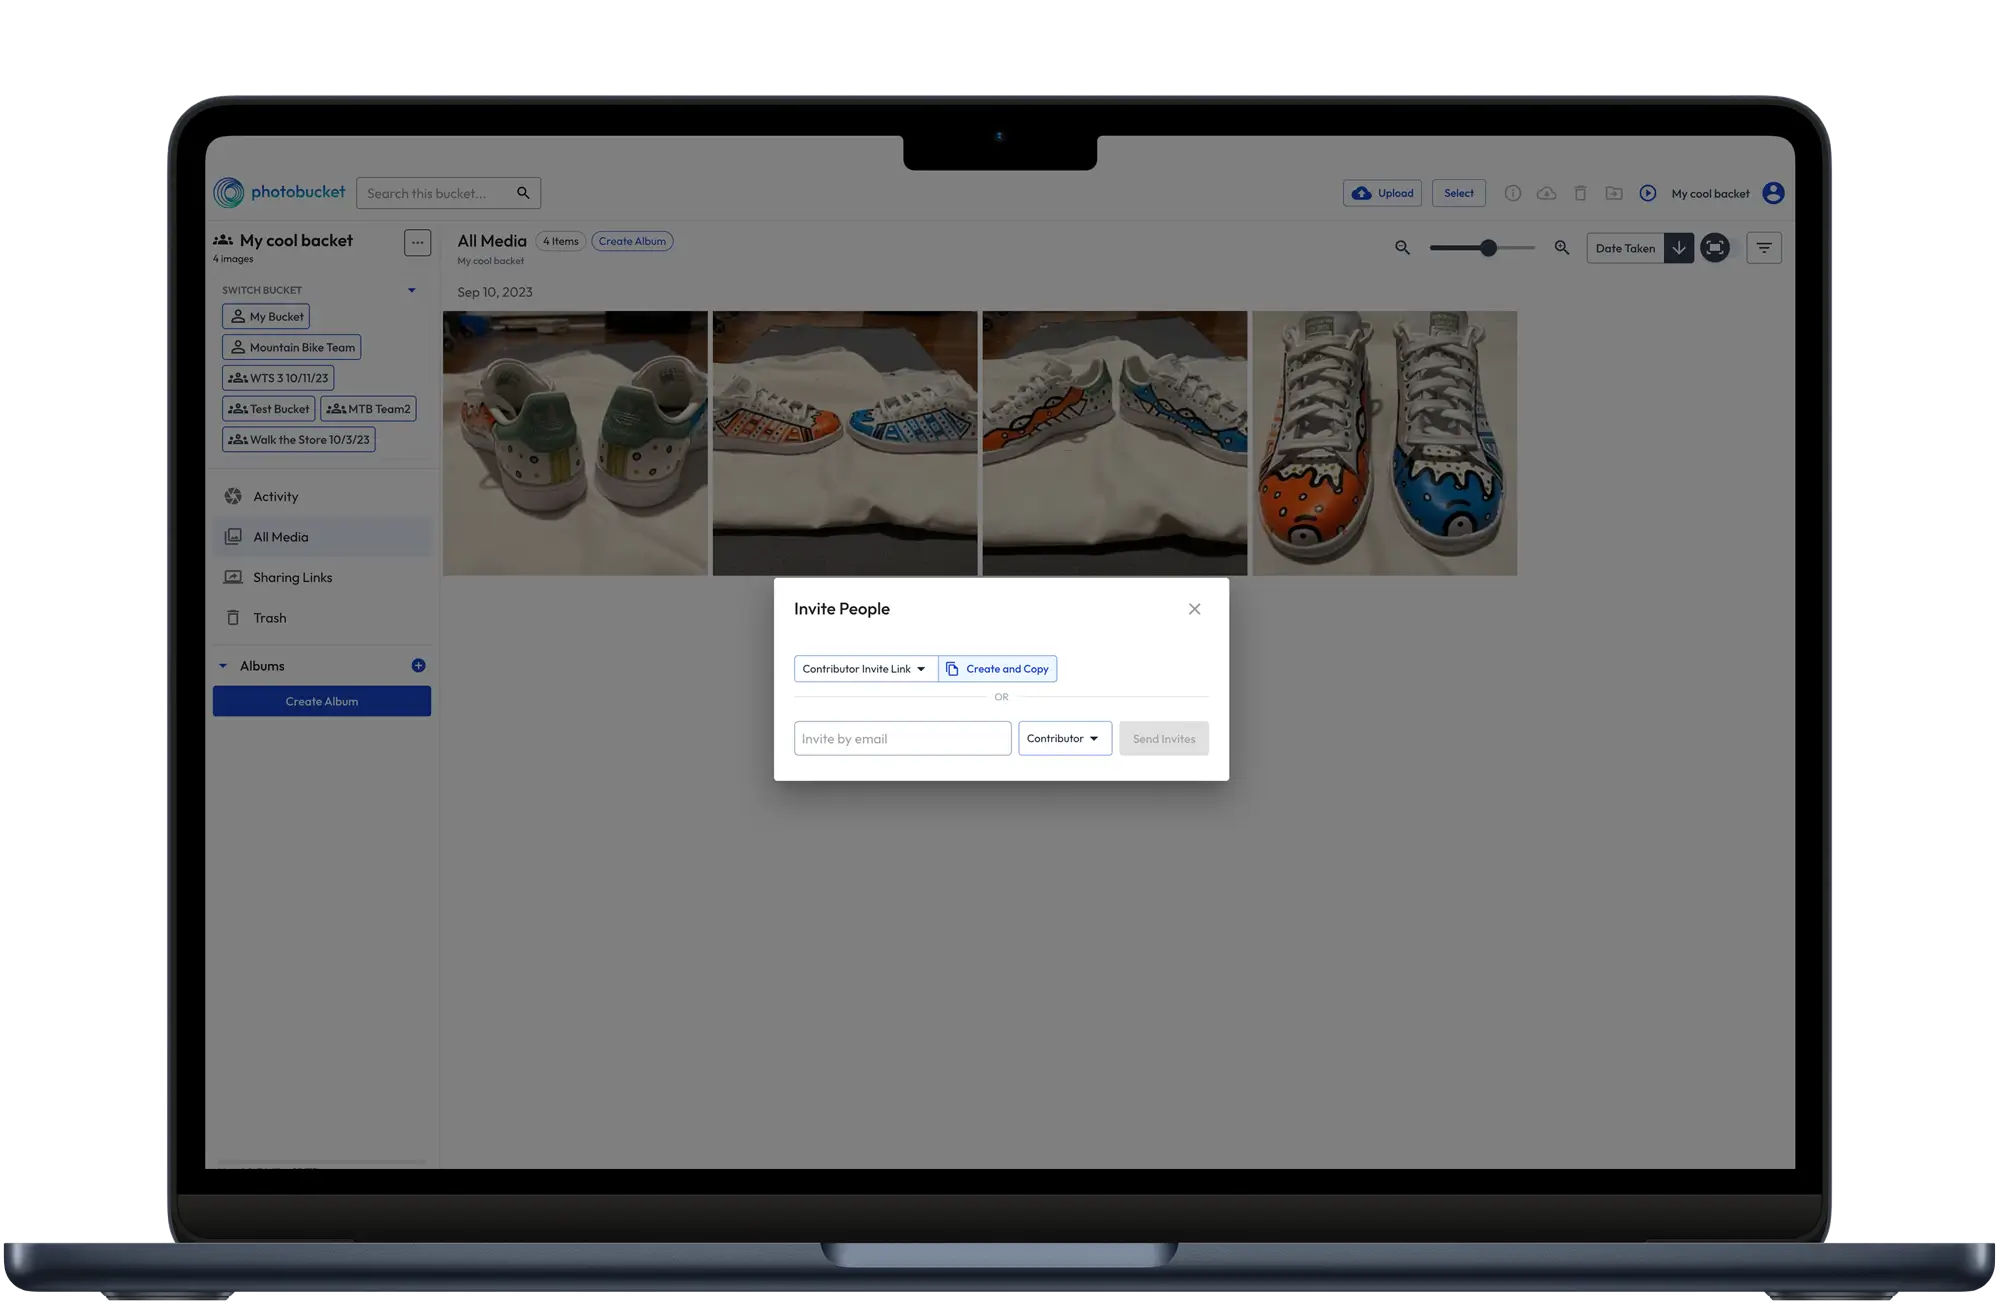This screenshot has height=1304, width=2000.
Task: Open the top-down painted sneakers thumbnail
Action: pyautogui.click(x=1385, y=444)
